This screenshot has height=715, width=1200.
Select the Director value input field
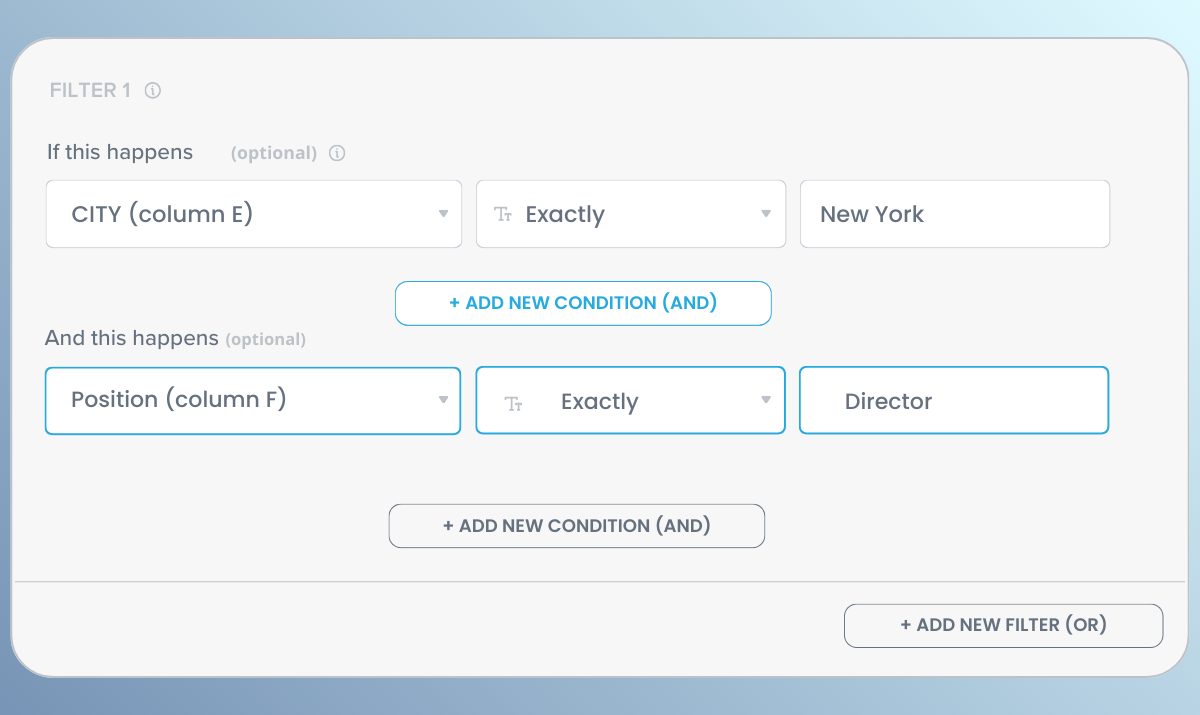953,400
